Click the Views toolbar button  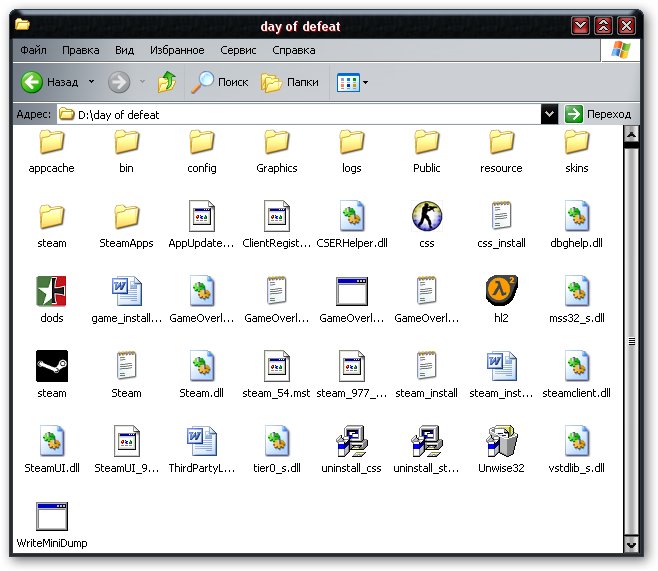348,82
